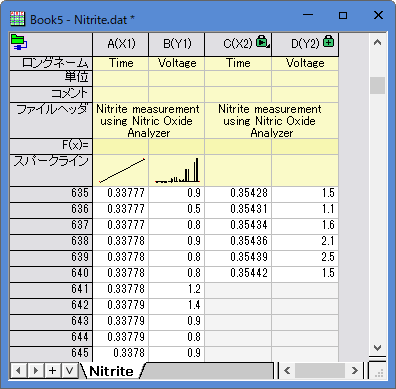Click the F(x)= cell of column A

pyautogui.click(x=121, y=146)
